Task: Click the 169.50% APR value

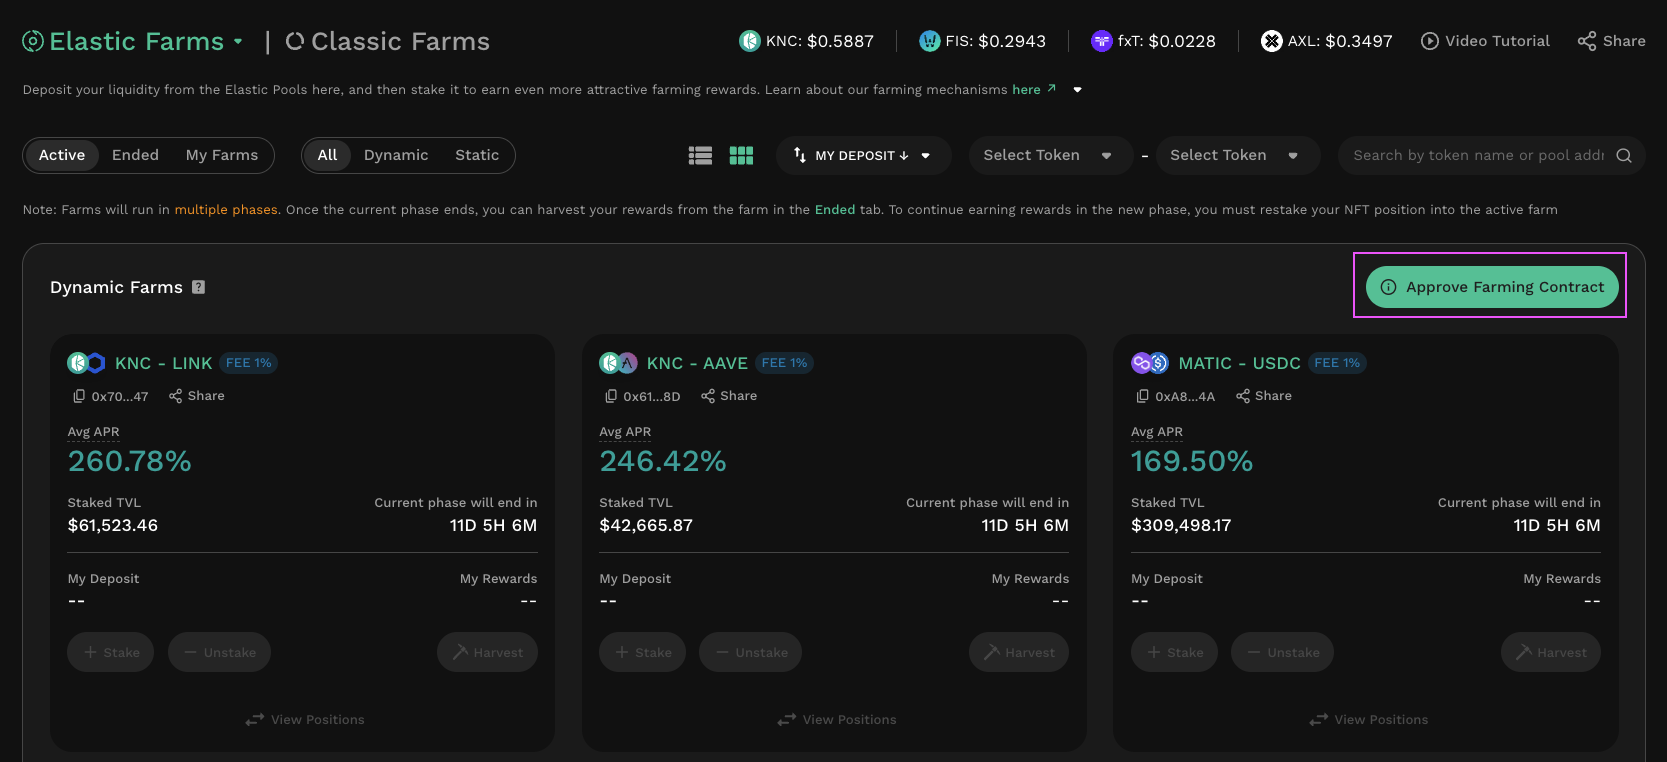Action: pos(1192,461)
